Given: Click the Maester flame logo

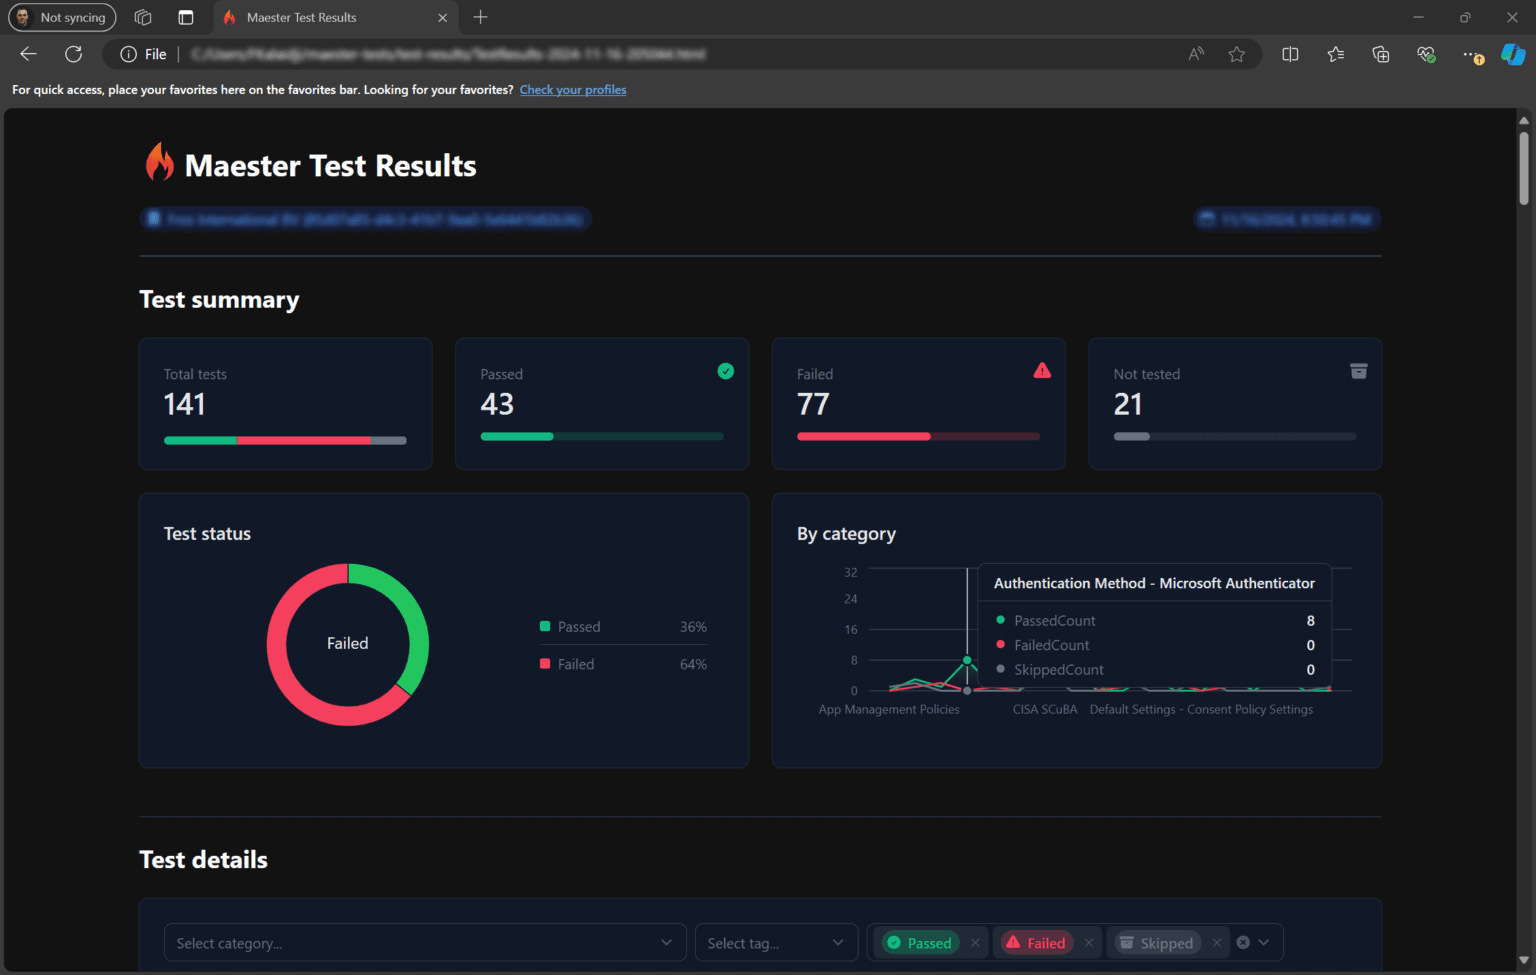Looking at the screenshot, I should (160, 162).
